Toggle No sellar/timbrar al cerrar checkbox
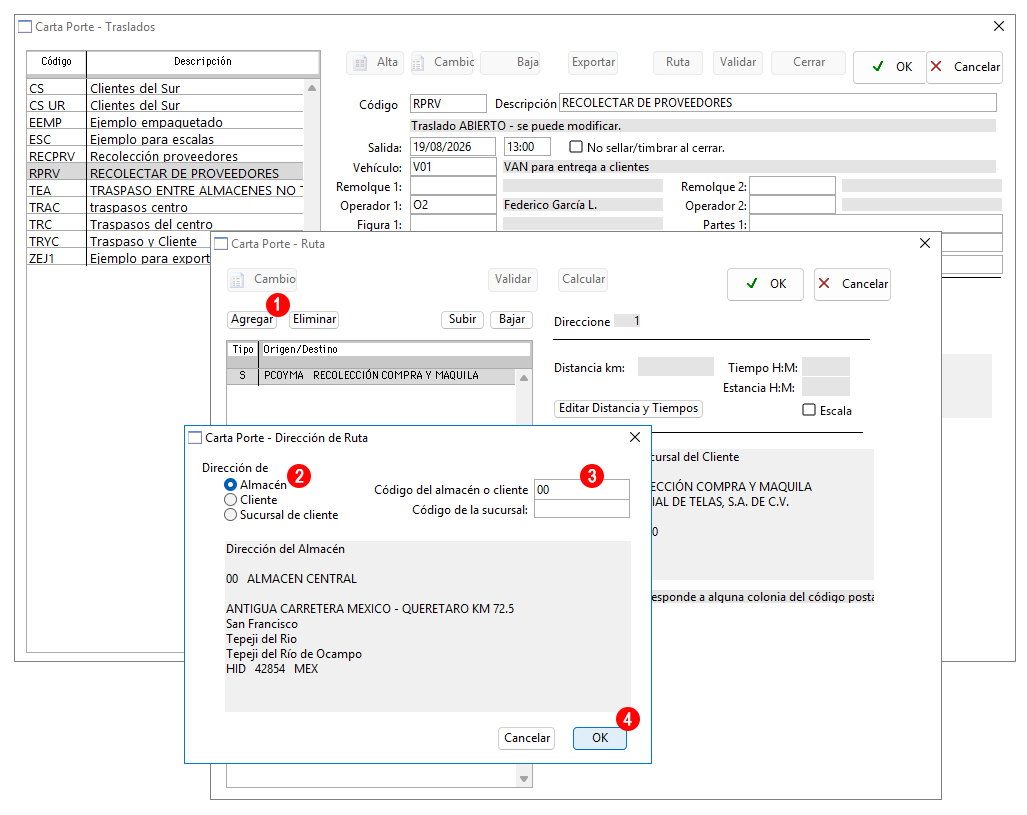 pyautogui.click(x=576, y=147)
